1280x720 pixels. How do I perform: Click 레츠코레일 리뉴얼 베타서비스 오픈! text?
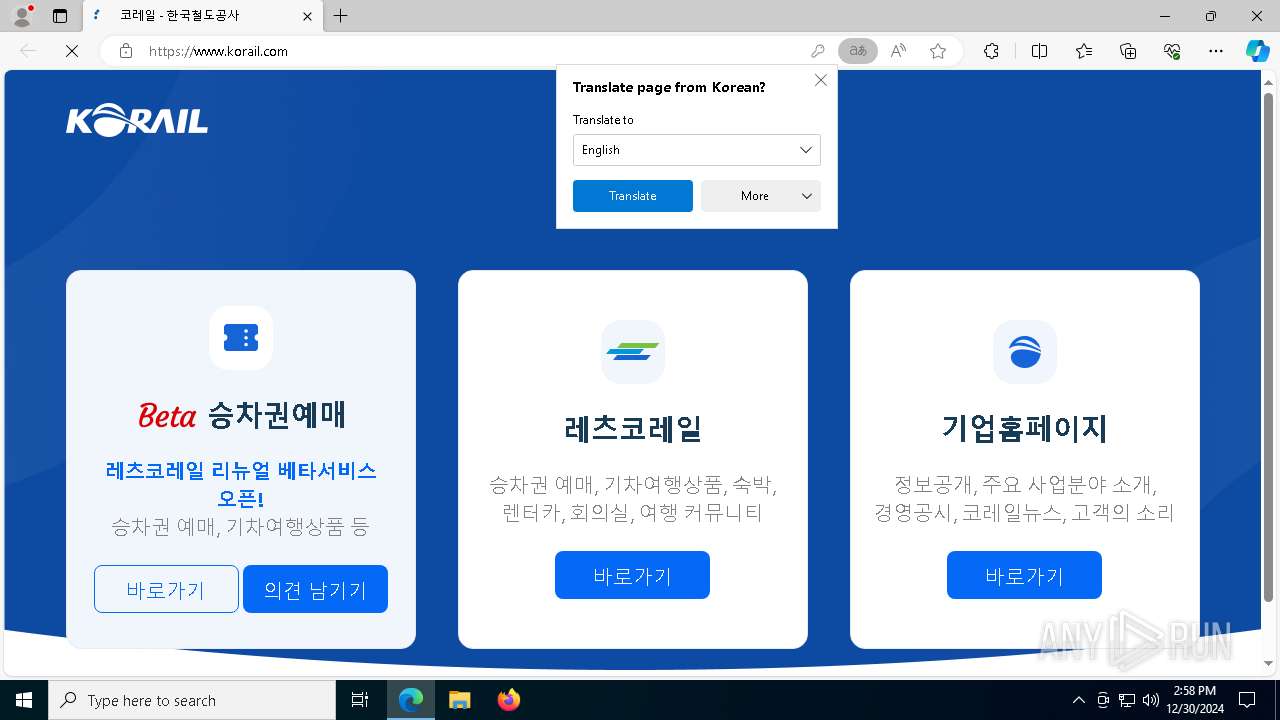241,484
